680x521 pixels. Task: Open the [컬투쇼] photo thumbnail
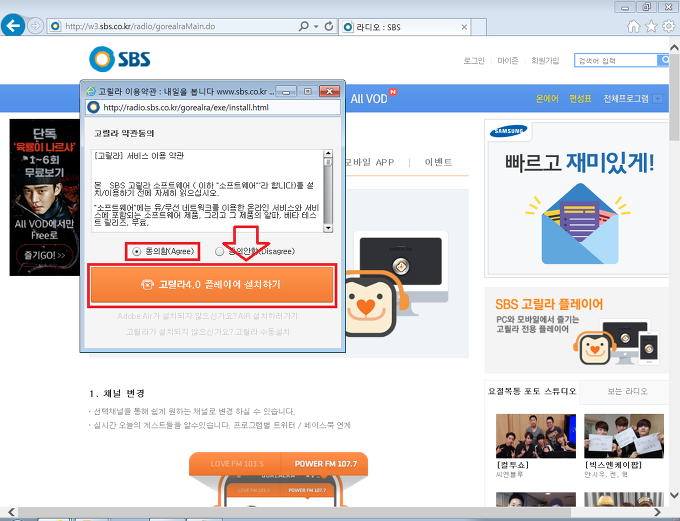(536, 436)
